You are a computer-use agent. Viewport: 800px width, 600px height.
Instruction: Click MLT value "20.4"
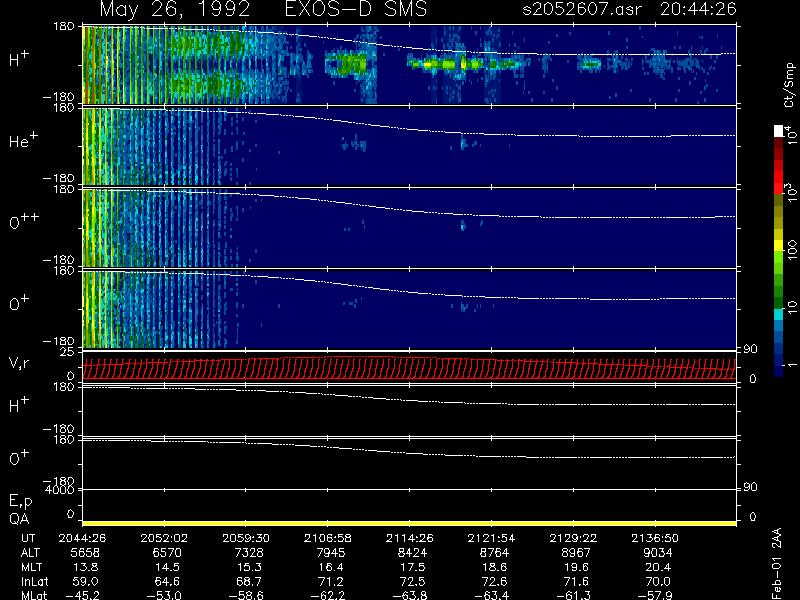[x=658, y=567]
